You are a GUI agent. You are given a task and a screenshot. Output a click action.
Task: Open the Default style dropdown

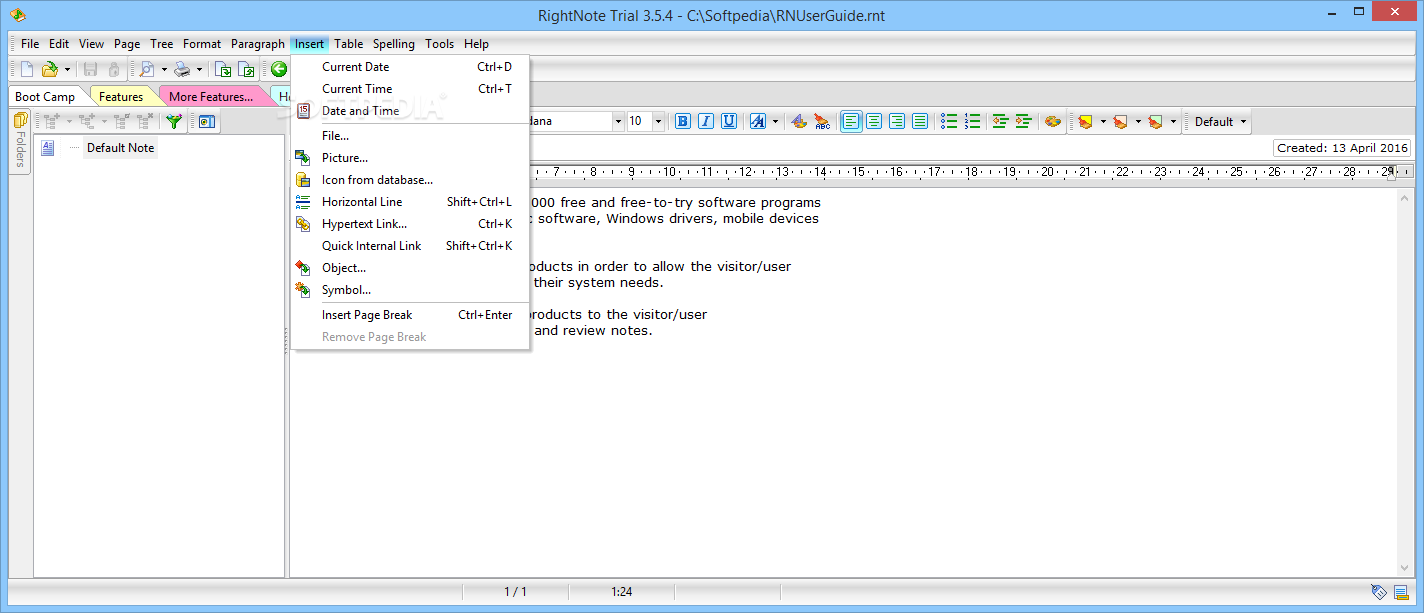point(1221,121)
